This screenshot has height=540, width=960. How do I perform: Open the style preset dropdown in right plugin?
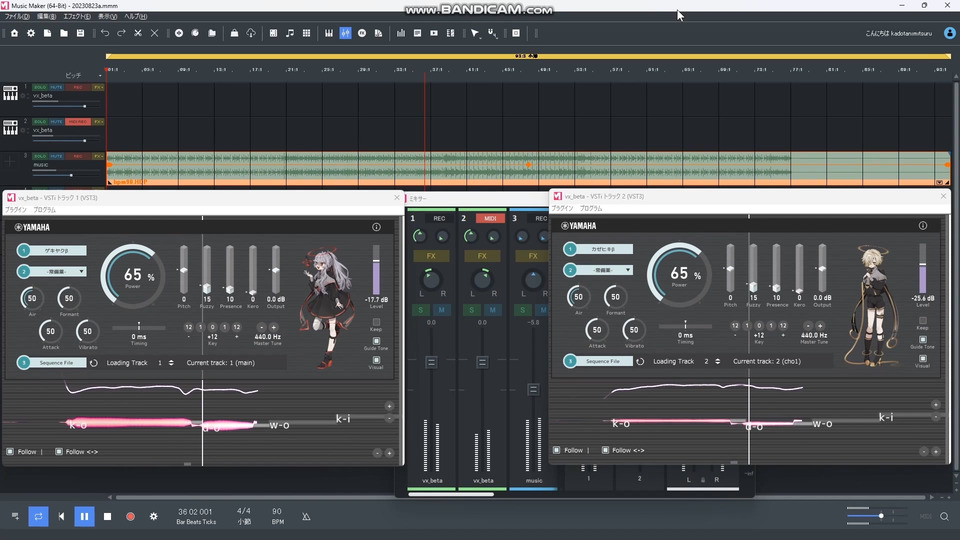(x=602, y=270)
